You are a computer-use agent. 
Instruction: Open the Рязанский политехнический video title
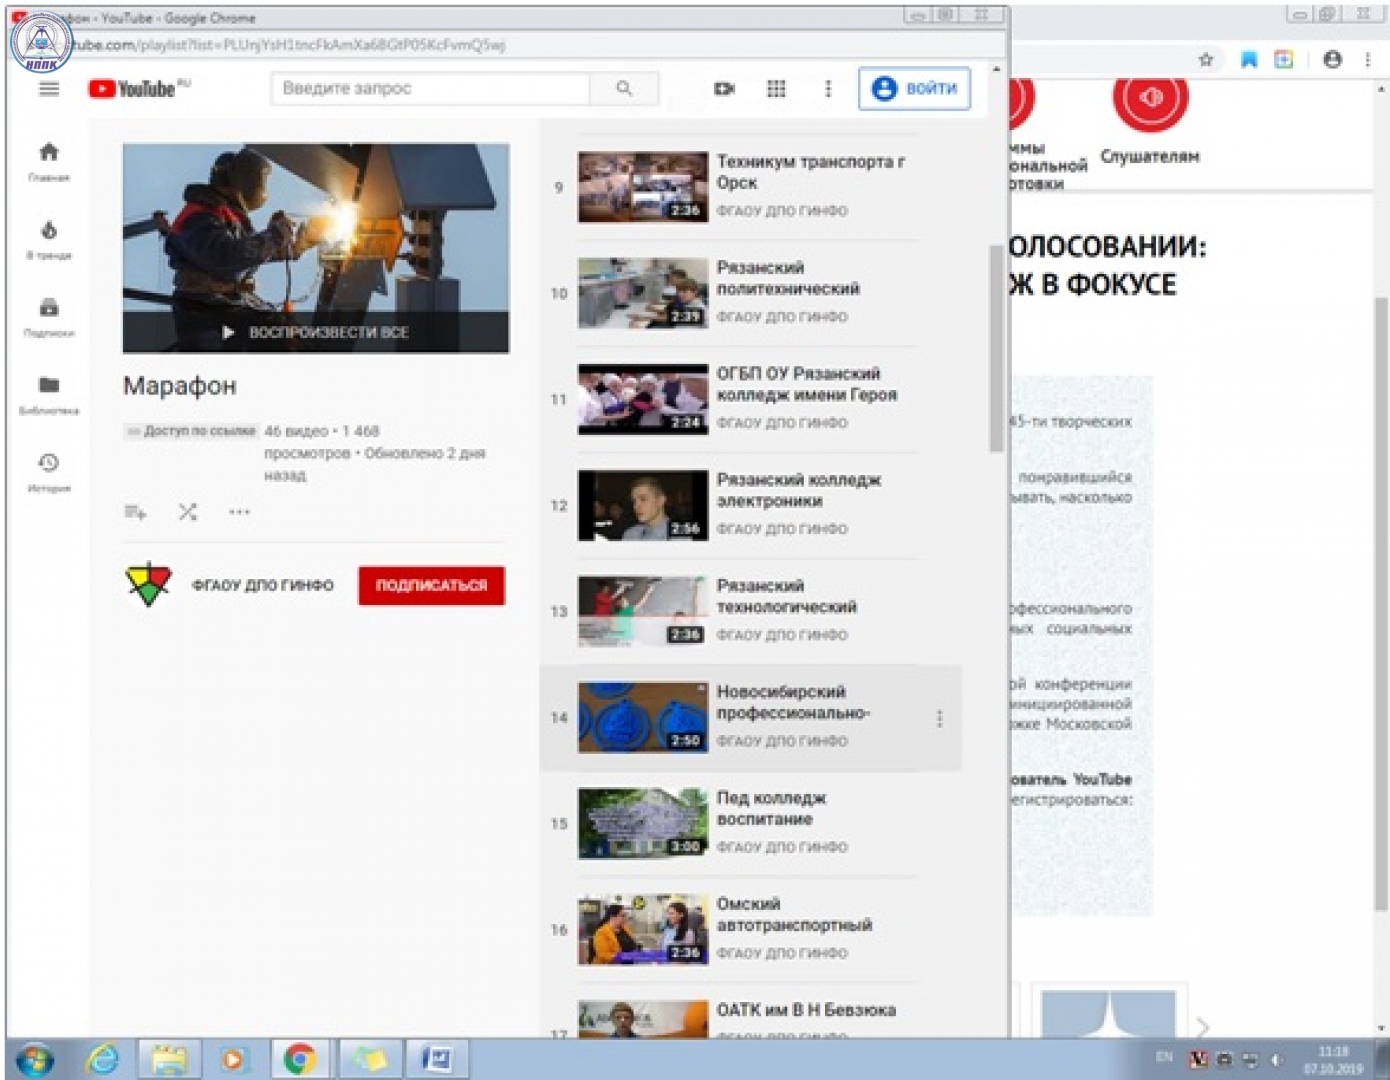click(x=788, y=278)
